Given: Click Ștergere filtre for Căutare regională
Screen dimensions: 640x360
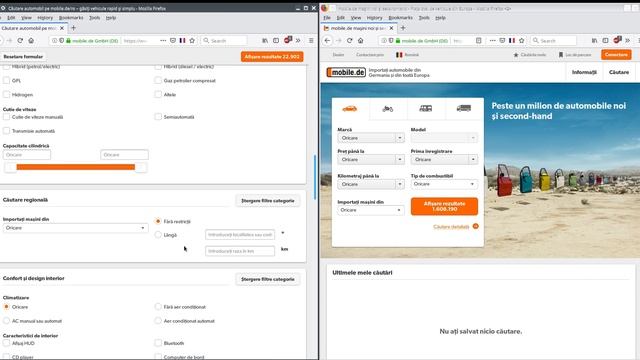Looking at the screenshot, I should (x=268, y=201).
